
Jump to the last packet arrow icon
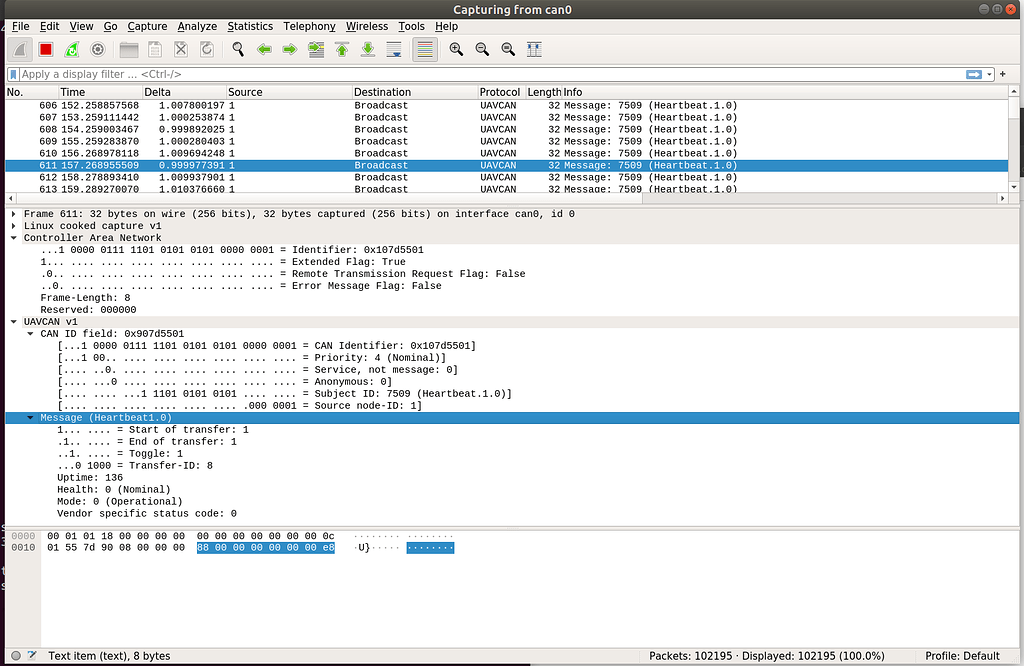(369, 49)
